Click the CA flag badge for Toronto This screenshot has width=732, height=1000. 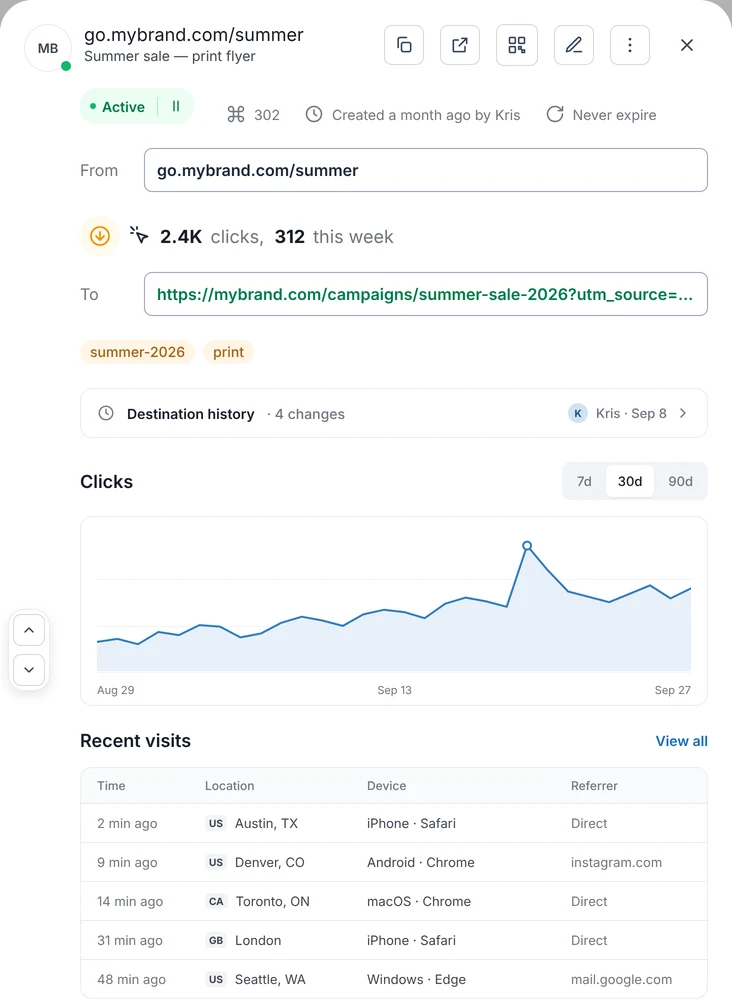[x=216, y=901]
